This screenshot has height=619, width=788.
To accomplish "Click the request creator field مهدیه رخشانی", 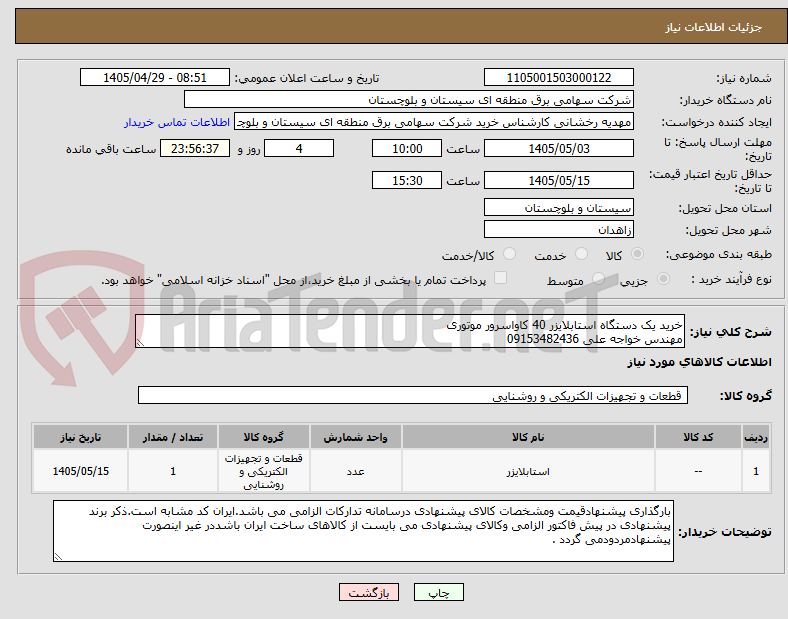I will point(434,122).
